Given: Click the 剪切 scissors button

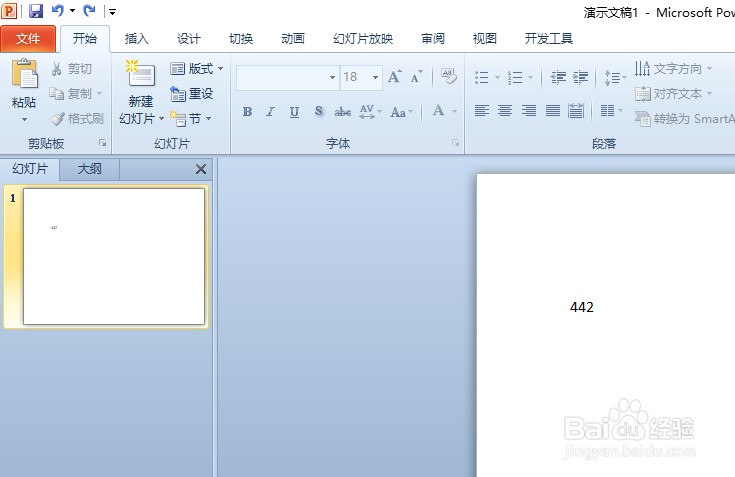Looking at the screenshot, I should pyautogui.click(x=71, y=69).
